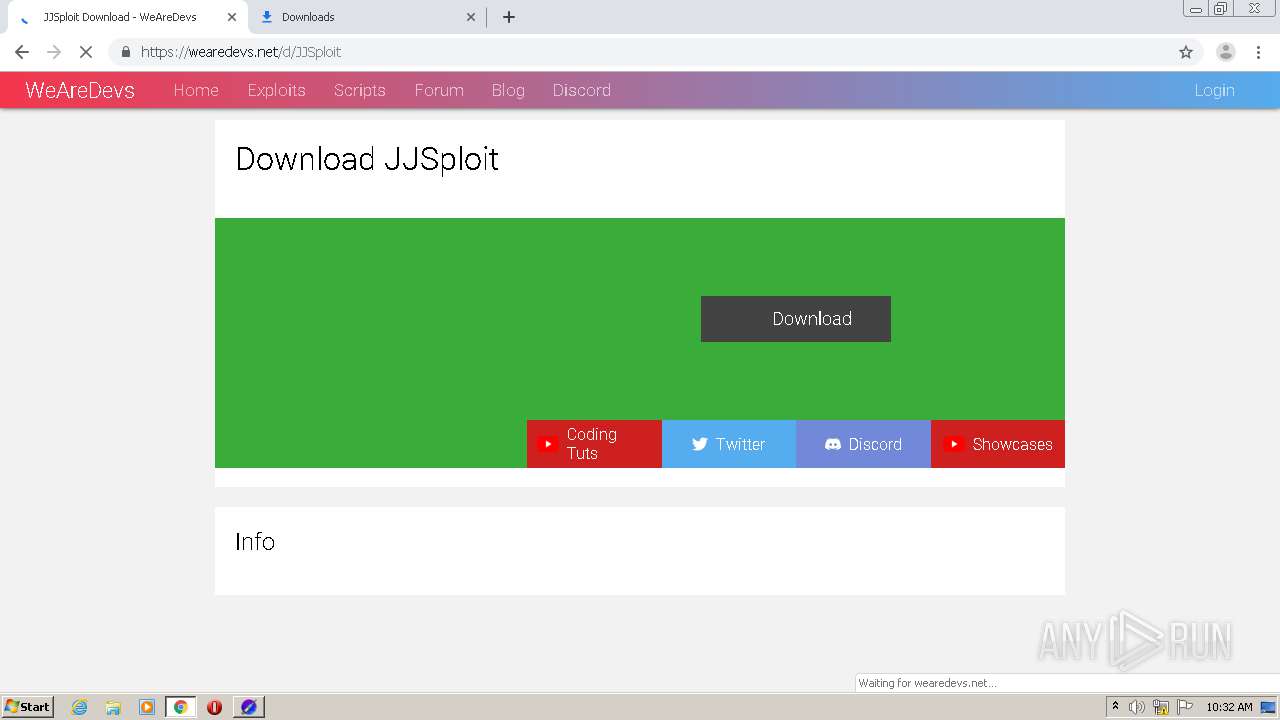Open the Twitter button
The width and height of the screenshot is (1280, 720).
coord(729,444)
